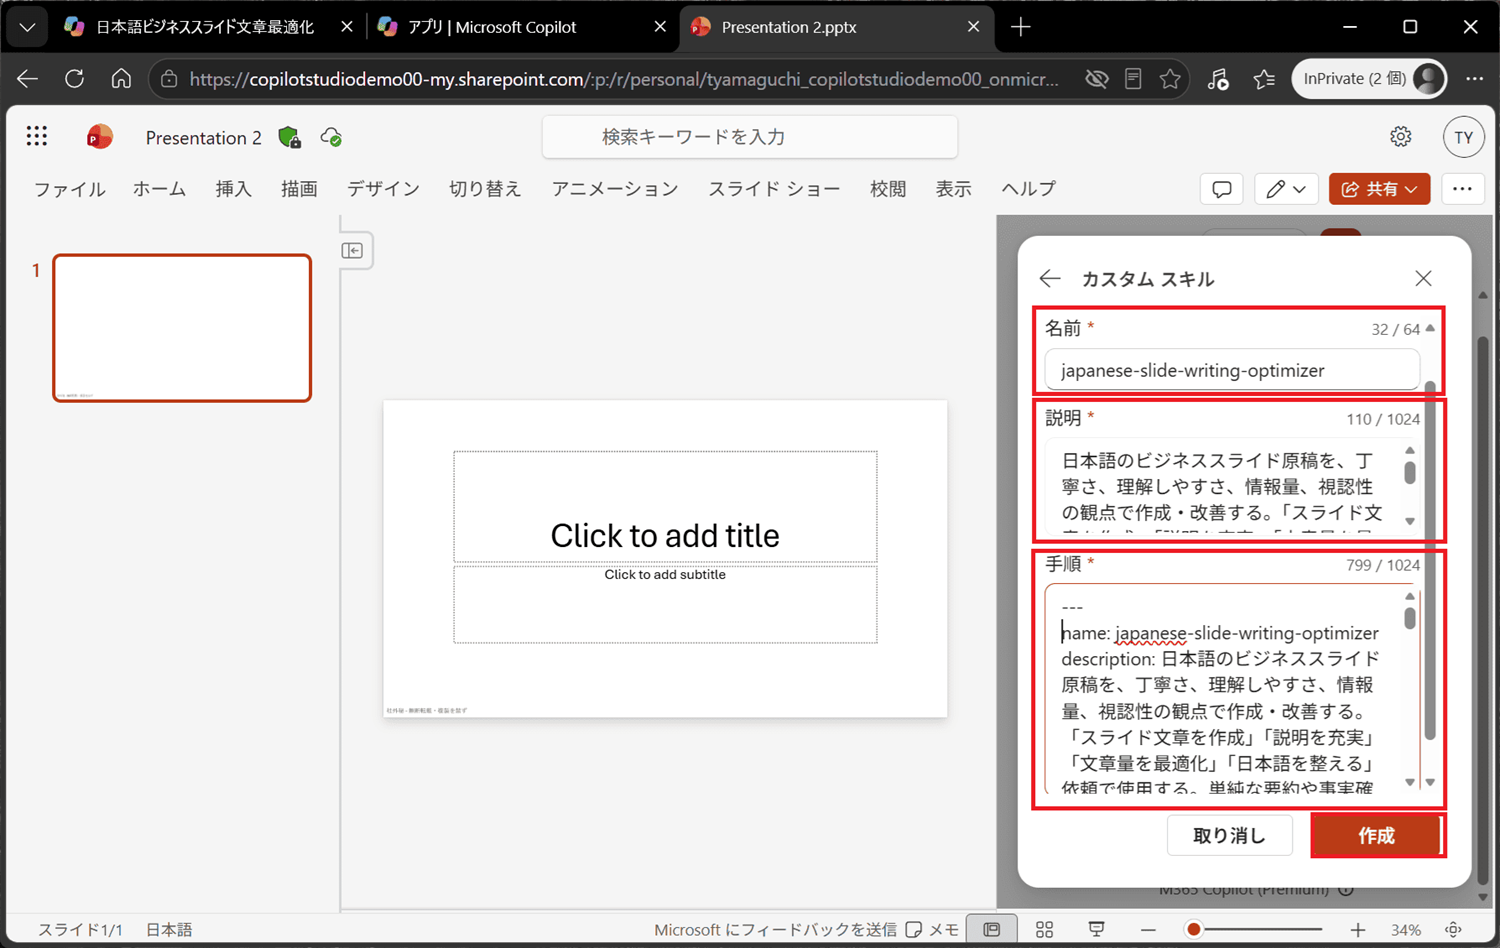This screenshot has height=948, width=1500.
Task: Click Microsoft にフィードバックを送信 link
Action: [x=775, y=930]
